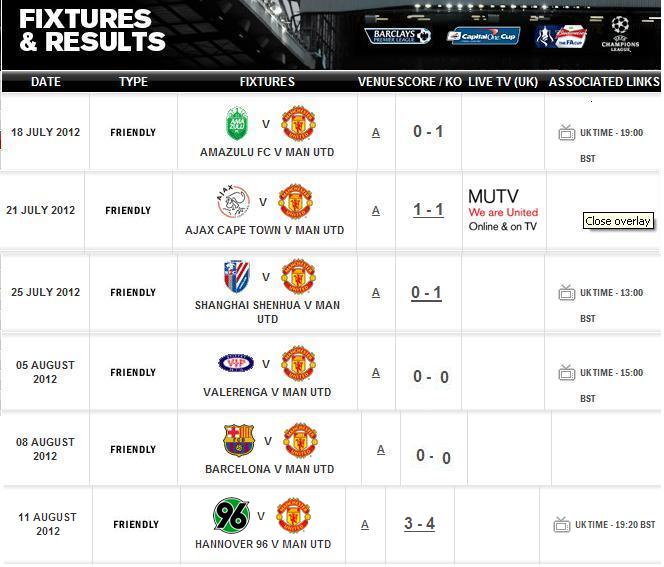Open the 0 - 1 Shanghai Shenhua score link

(x=426, y=293)
